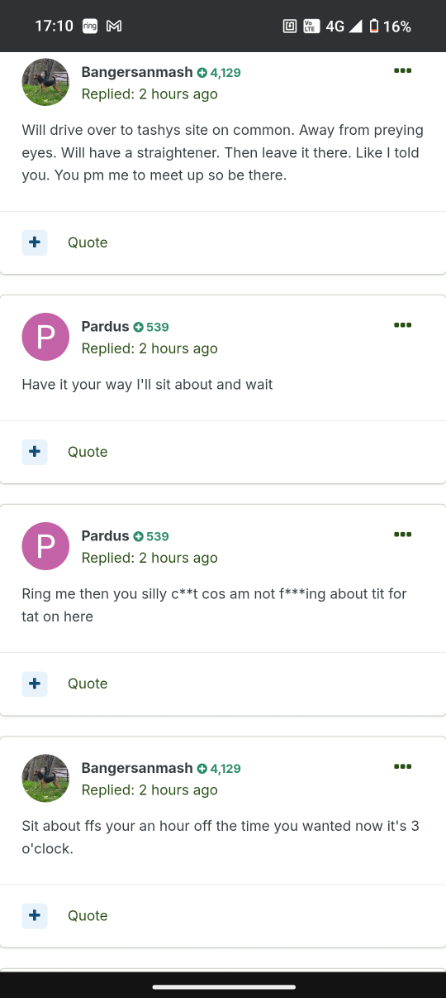The width and height of the screenshot is (446, 998).
Task: Open Pardus profile from 'Have it your way' post
Action: (105, 327)
